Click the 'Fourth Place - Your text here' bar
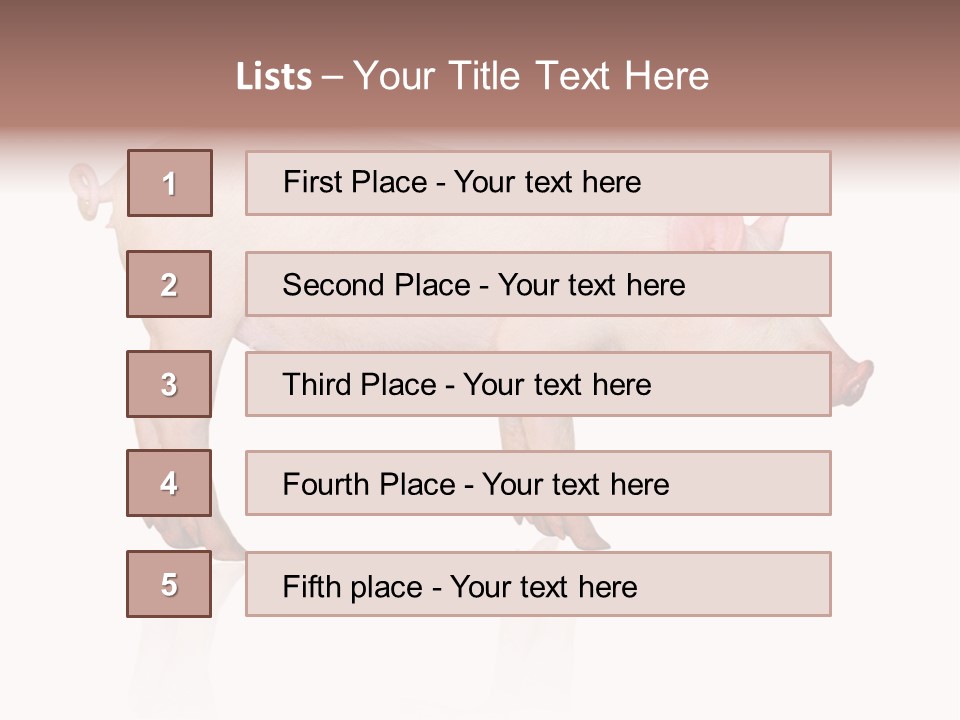Image resolution: width=960 pixels, height=720 pixels. coord(538,483)
